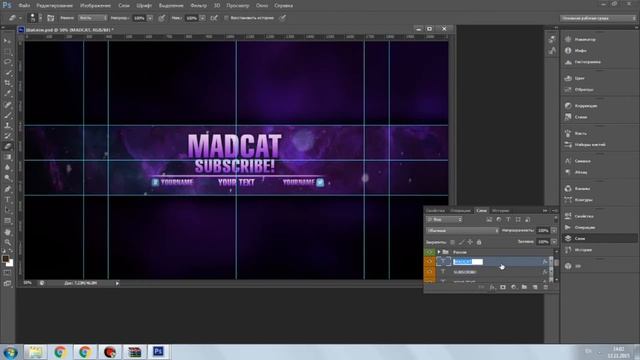Open the 'Окно' menu
The height and width of the screenshot is (360, 640).
pos(262,6)
